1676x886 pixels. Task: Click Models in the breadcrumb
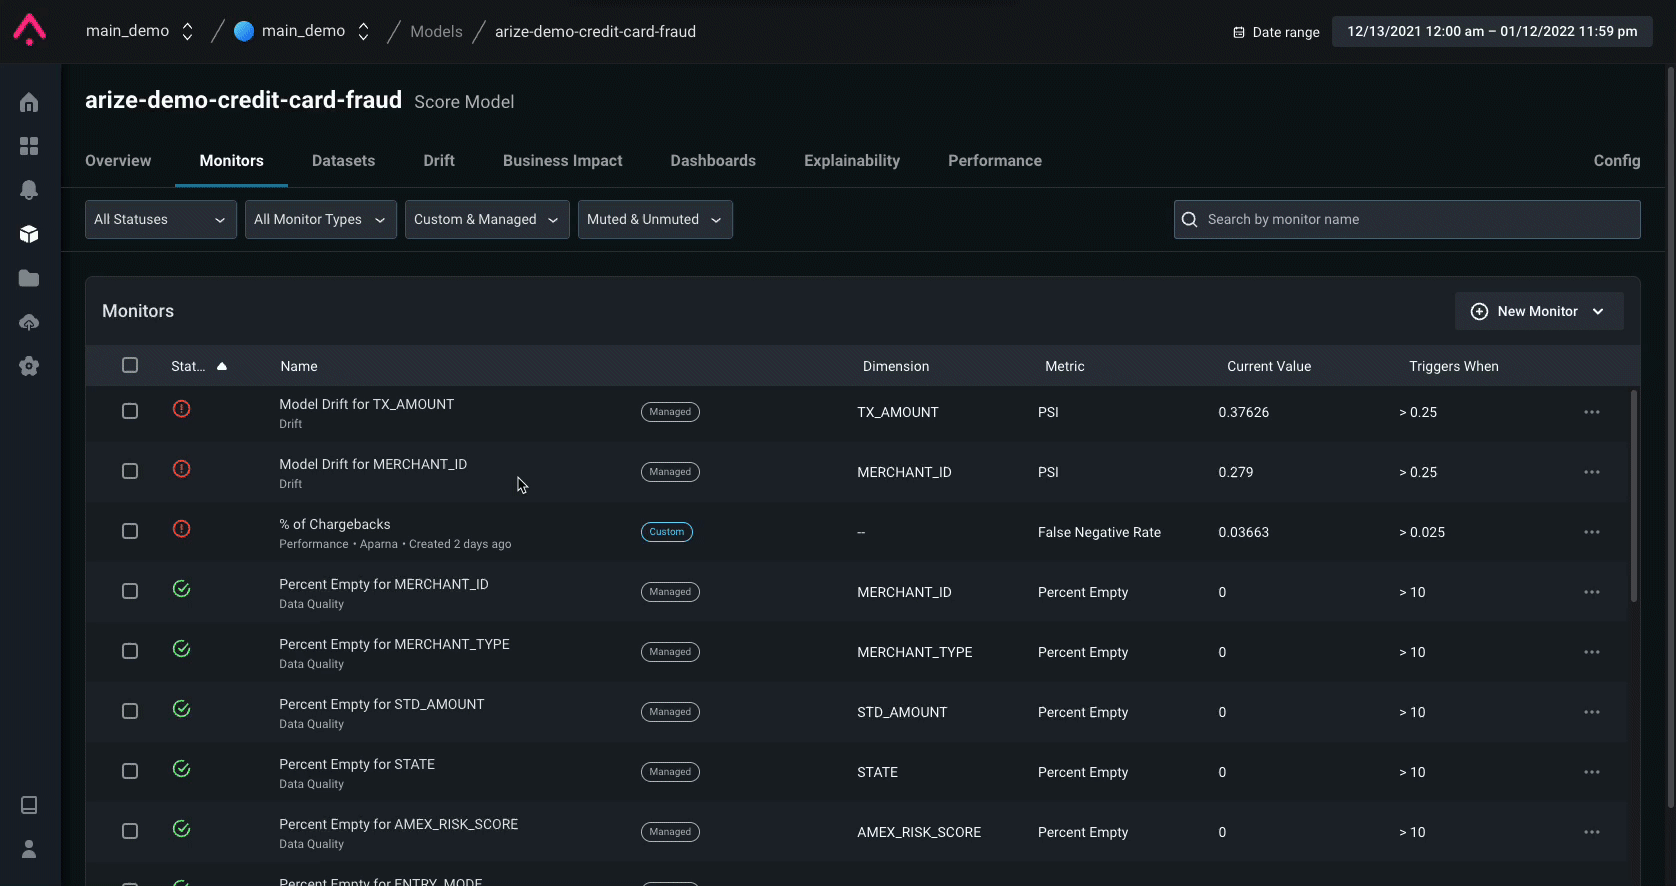(x=436, y=32)
